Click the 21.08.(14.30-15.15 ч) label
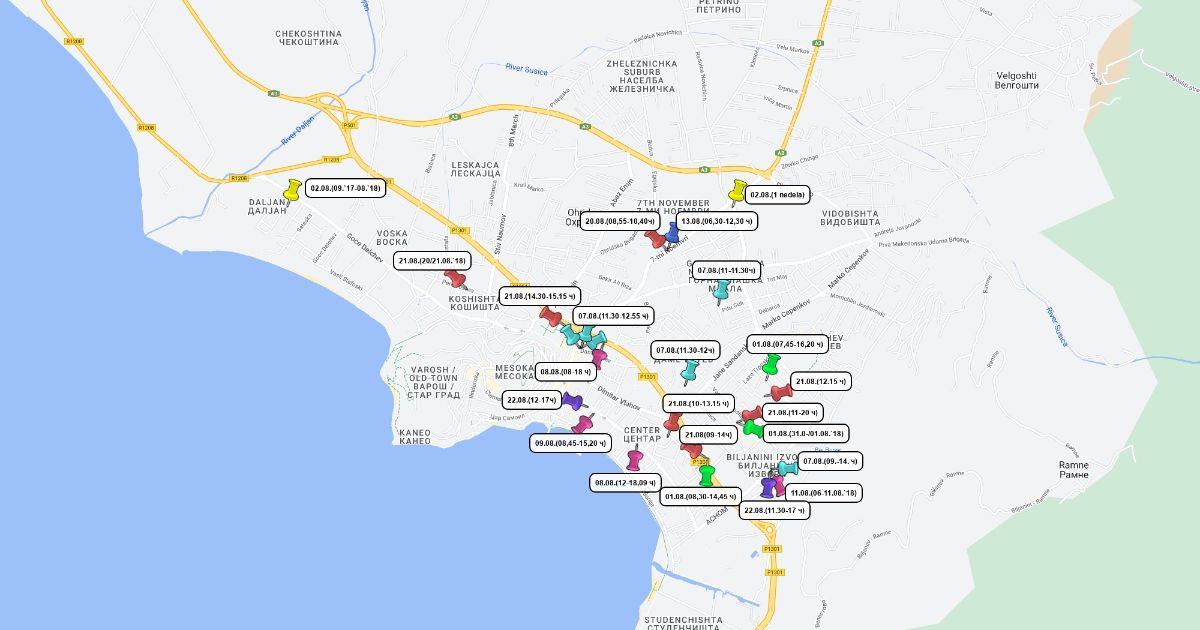This screenshot has height=630, width=1200. 540,296
